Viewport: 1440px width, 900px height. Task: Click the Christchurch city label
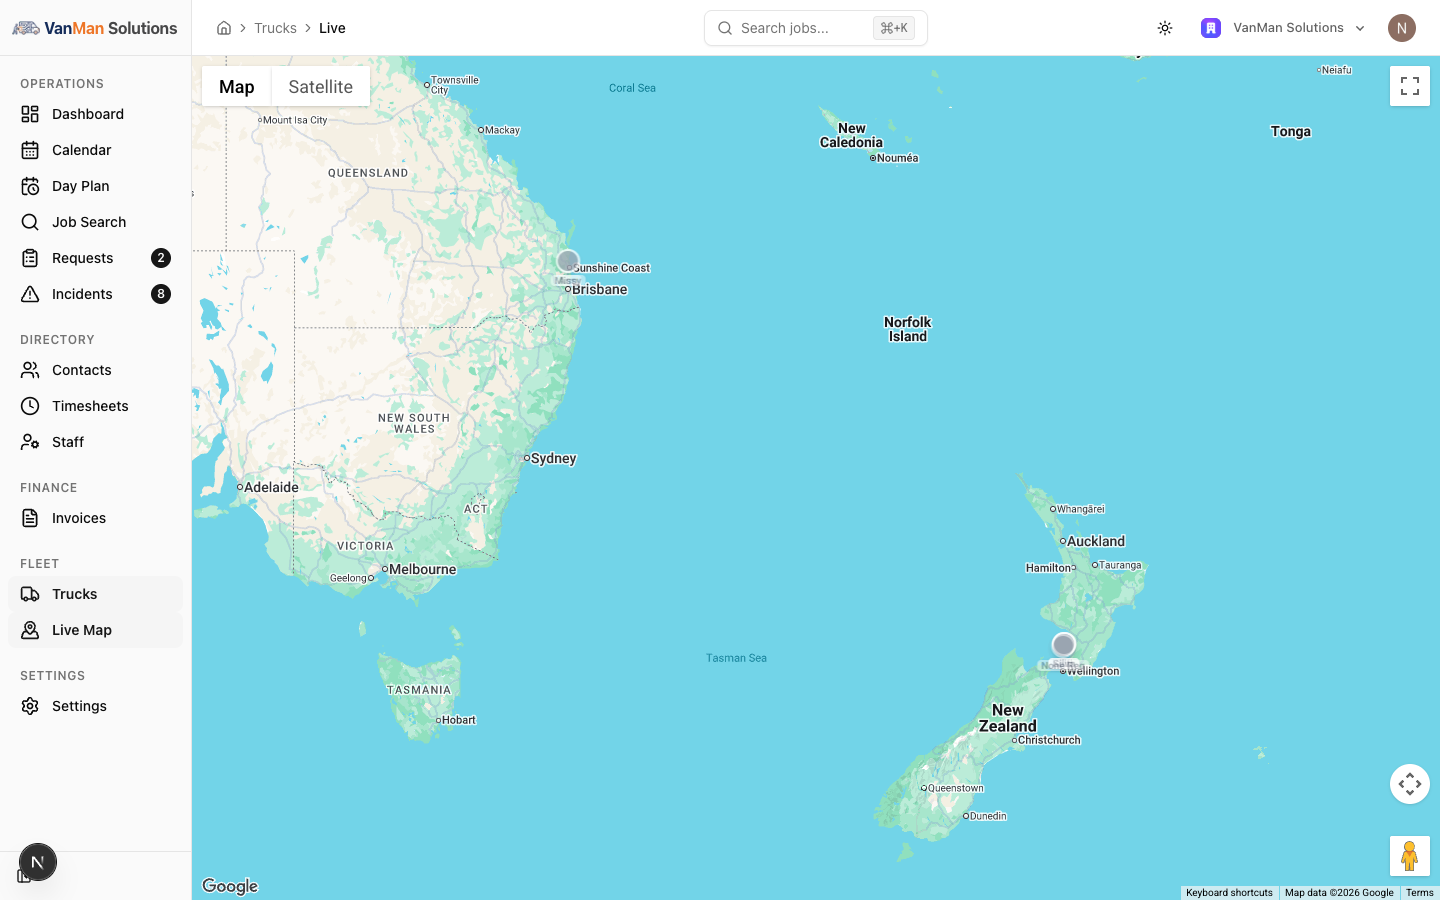(x=1049, y=740)
